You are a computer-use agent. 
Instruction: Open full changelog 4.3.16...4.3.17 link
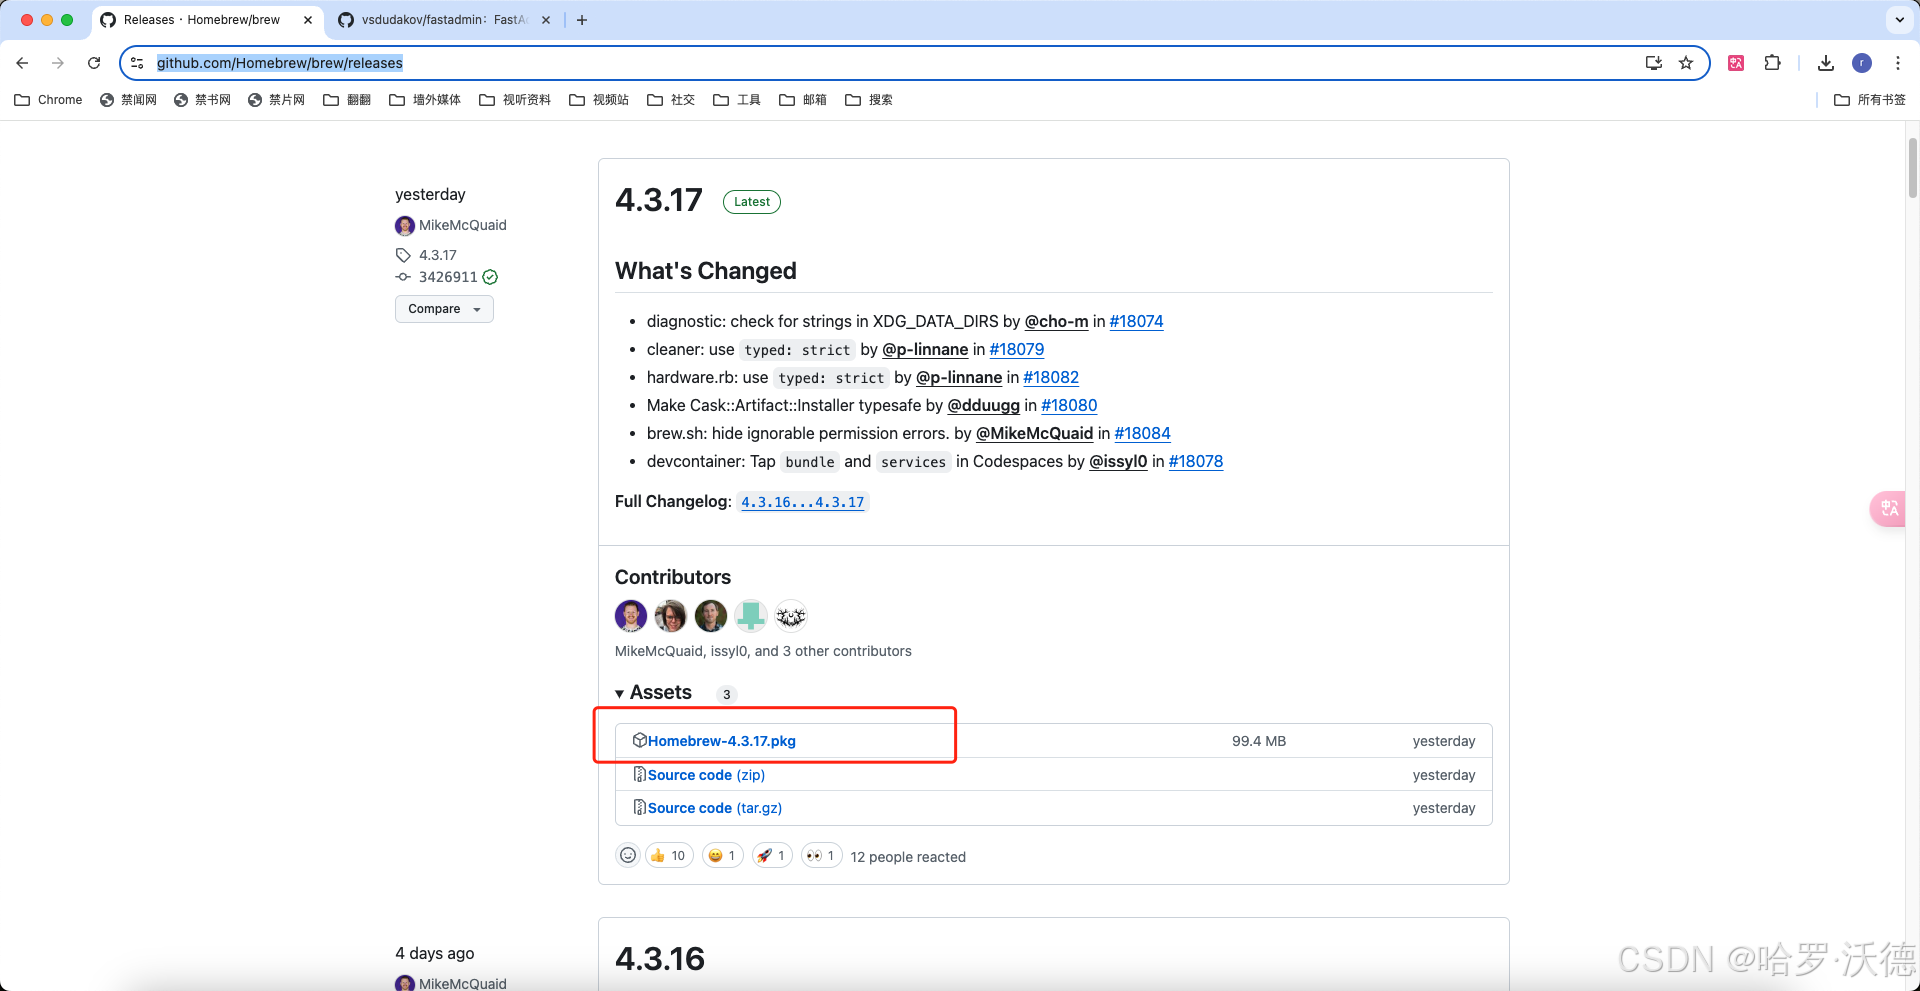coord(803,502)
